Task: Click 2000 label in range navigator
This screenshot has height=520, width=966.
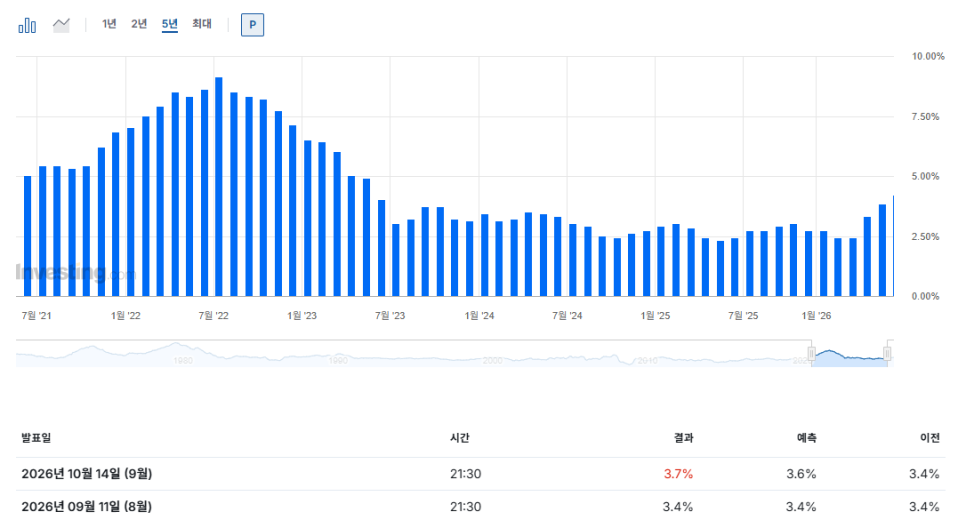Action: click(x=492, y=360)
